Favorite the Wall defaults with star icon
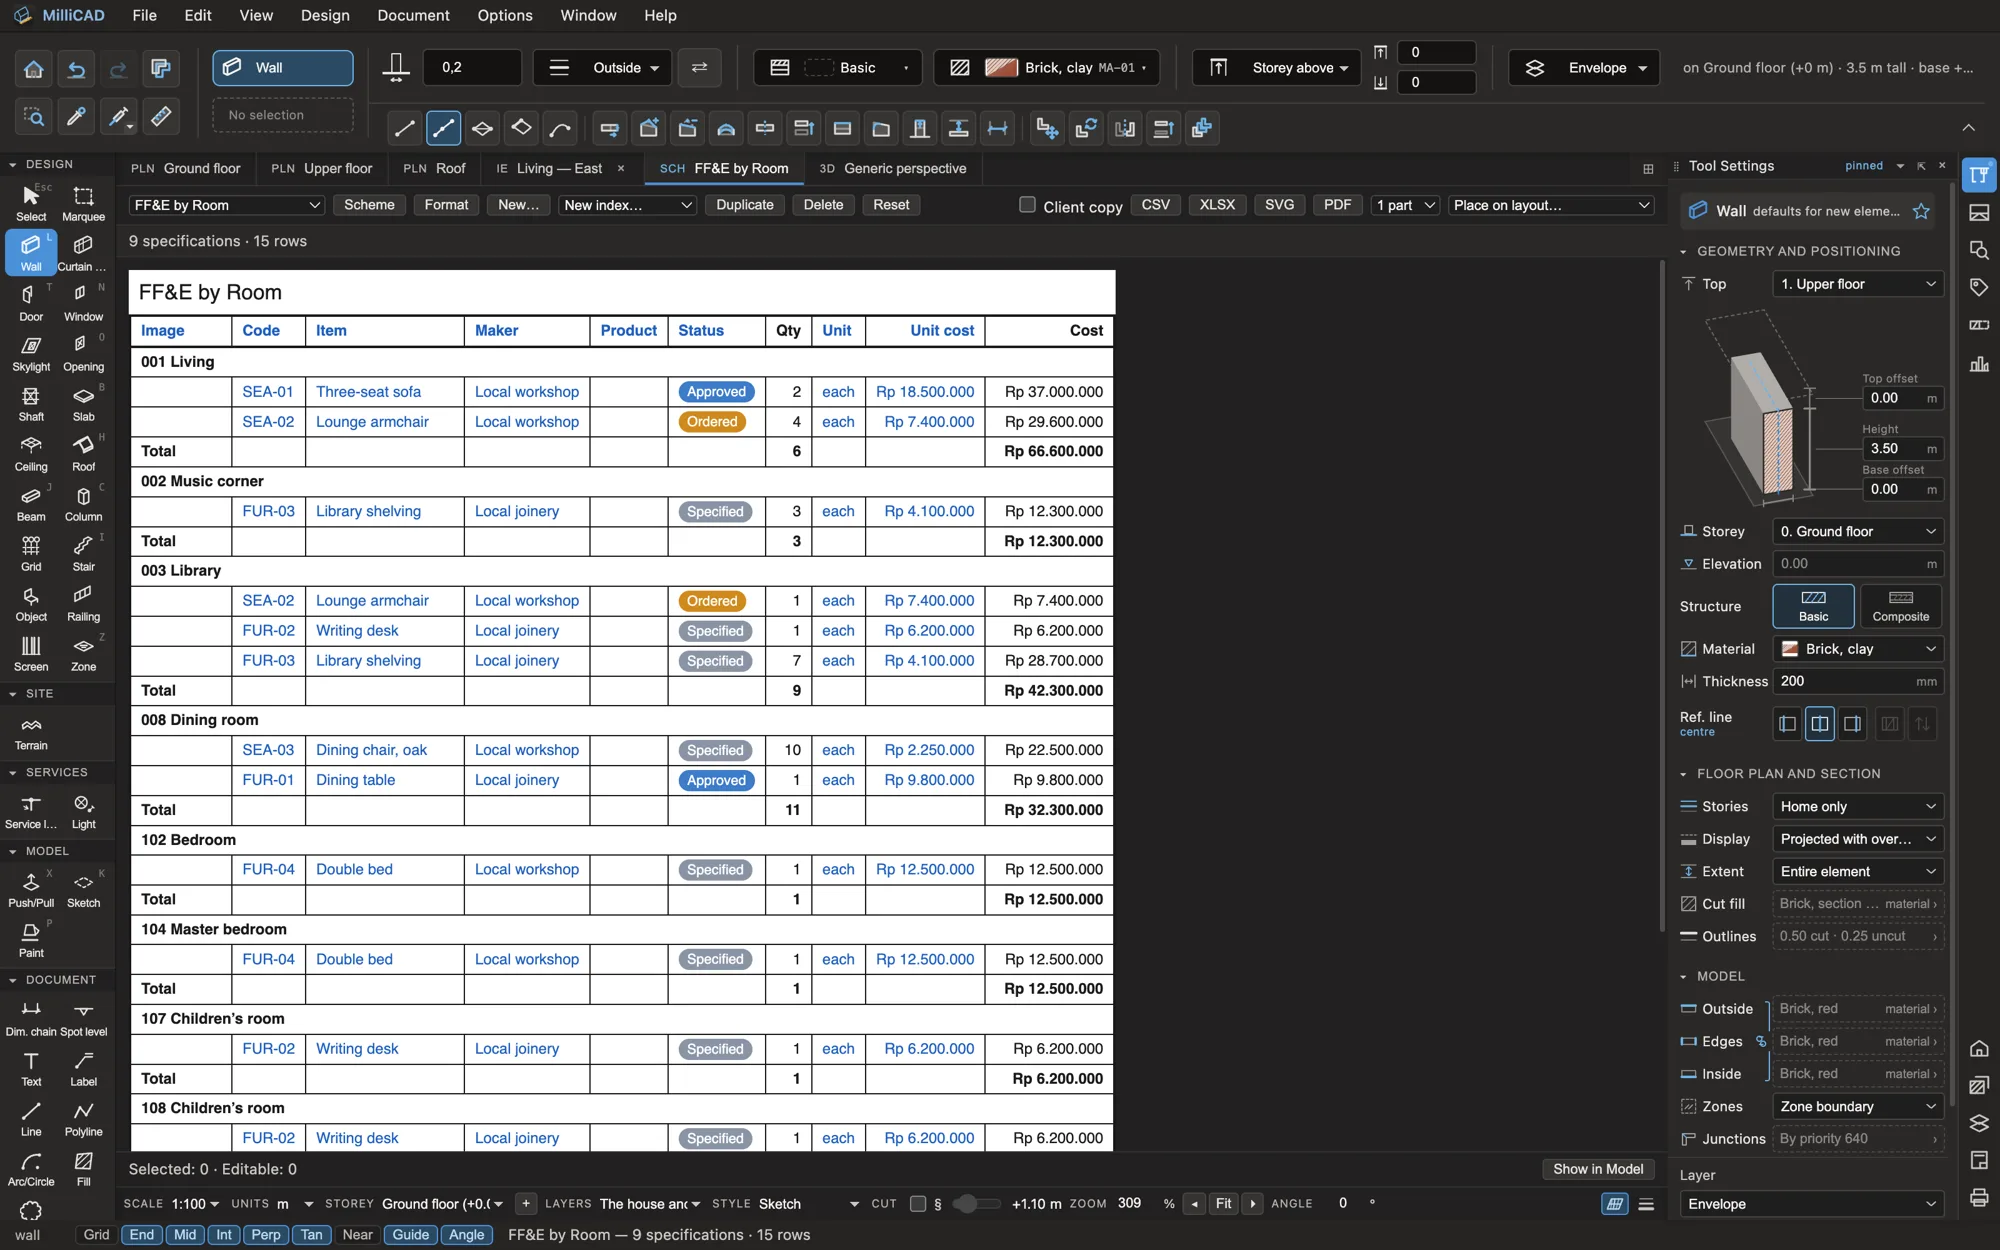Viewport: 2000px width, 1250px height. point(1921,211)
